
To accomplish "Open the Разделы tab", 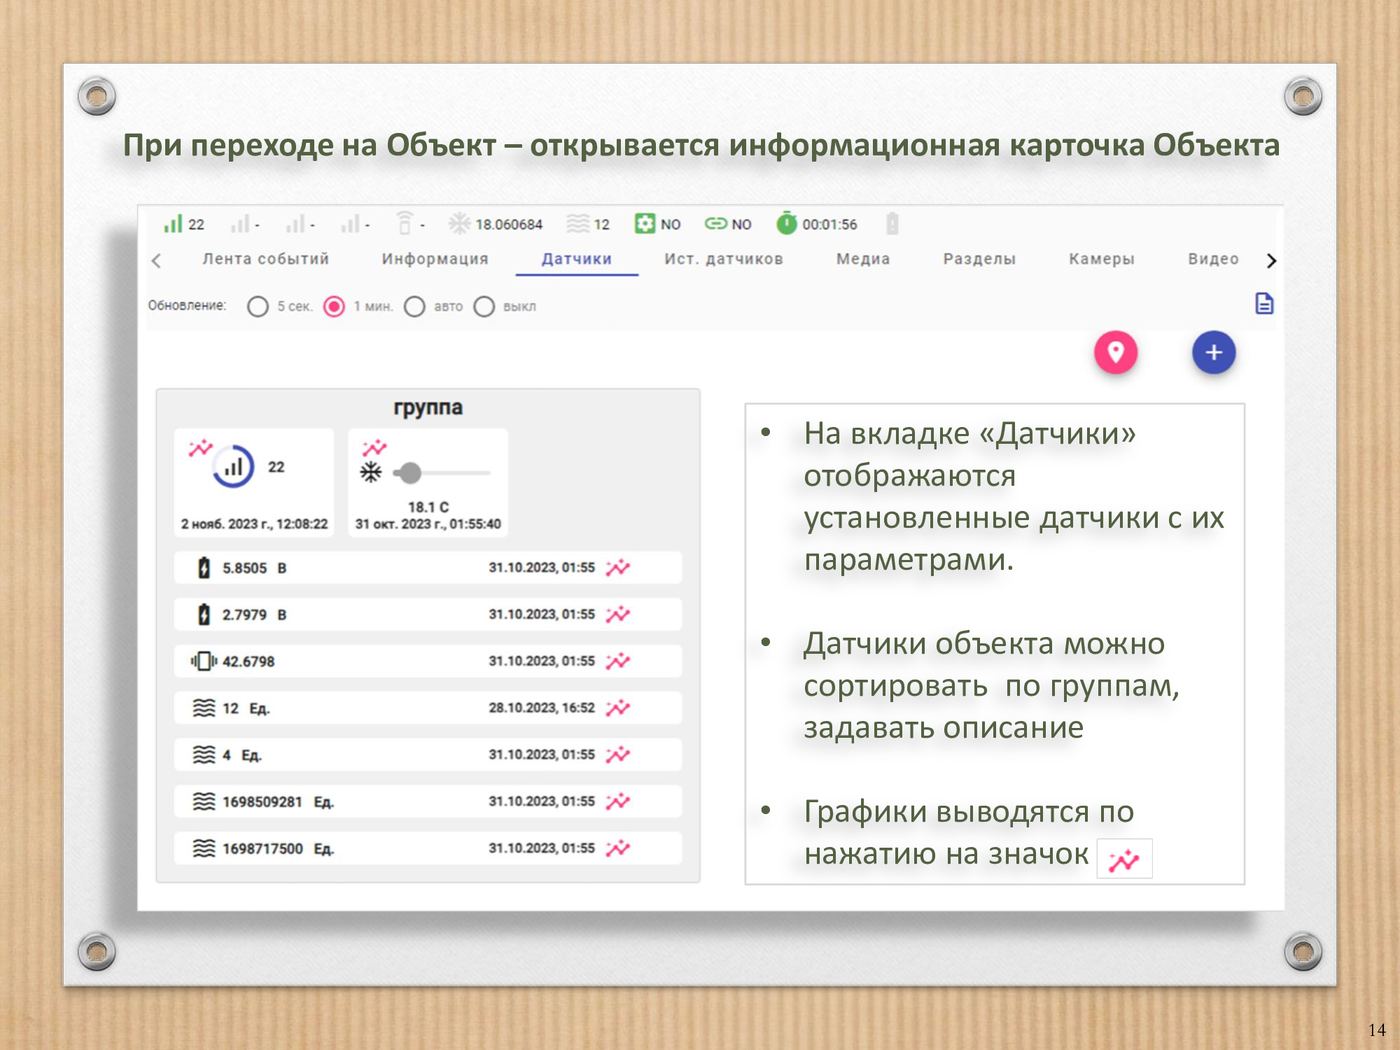I will click(979, 259).
